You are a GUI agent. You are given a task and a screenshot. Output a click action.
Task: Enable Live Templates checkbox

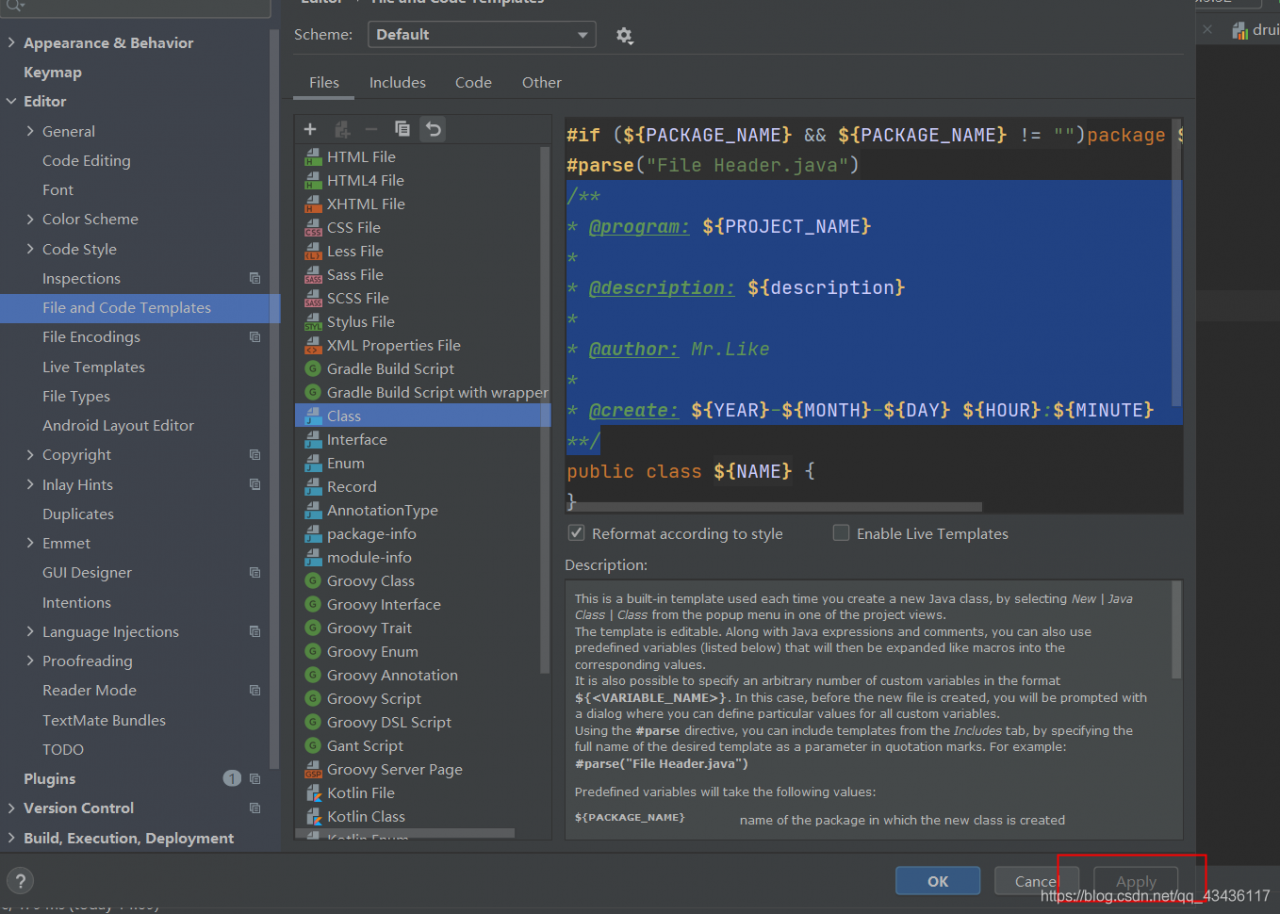click(841, 533)
